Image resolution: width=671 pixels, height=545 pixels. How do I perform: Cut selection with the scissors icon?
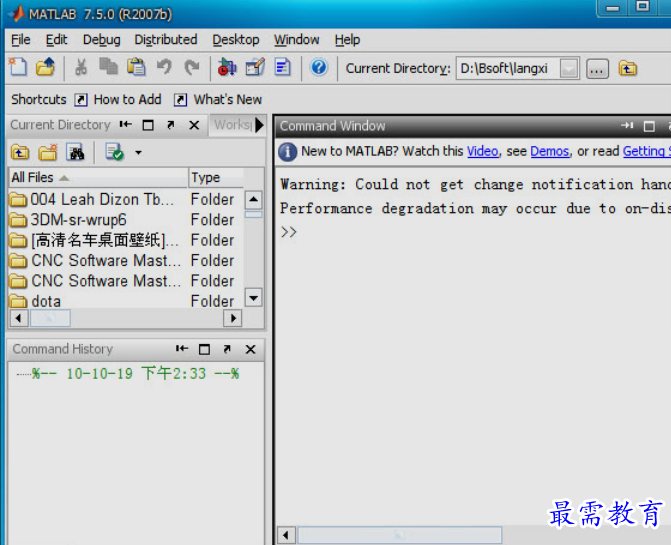click(80, 67)
